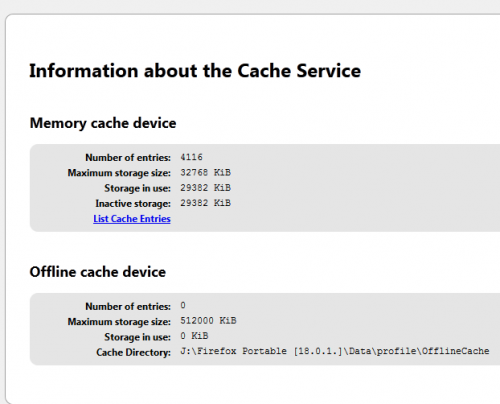Click the Information about the Cache Service heading
This screenshot has height=404, width=500.
click(195, 71)
